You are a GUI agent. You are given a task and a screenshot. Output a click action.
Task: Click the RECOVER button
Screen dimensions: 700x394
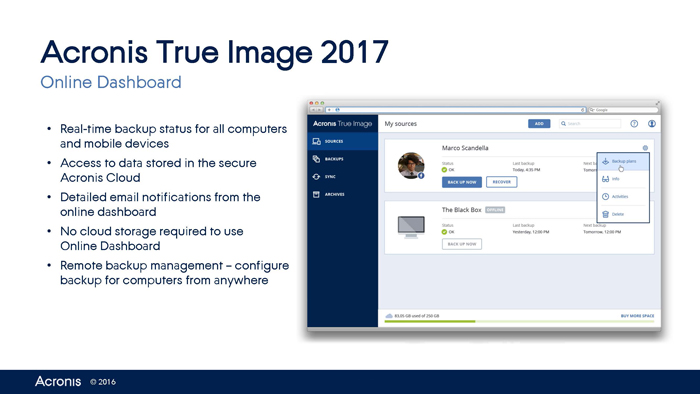coord(501,182)
